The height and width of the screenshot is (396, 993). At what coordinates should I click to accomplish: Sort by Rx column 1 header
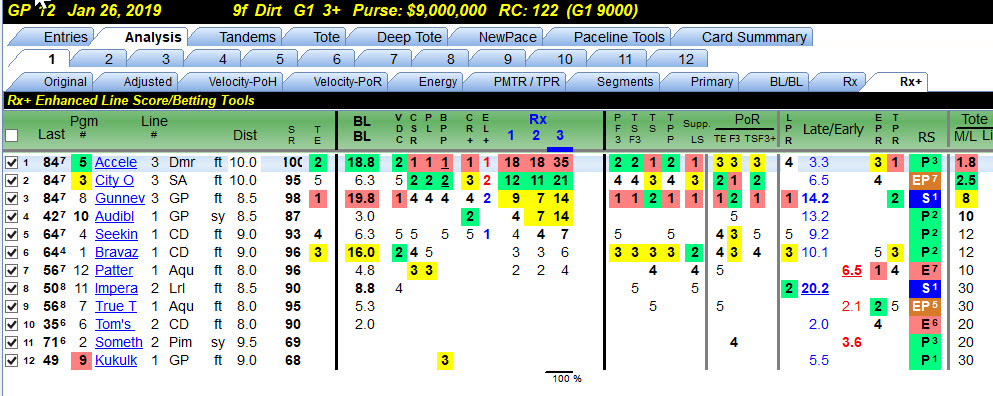tap(510, 135)
